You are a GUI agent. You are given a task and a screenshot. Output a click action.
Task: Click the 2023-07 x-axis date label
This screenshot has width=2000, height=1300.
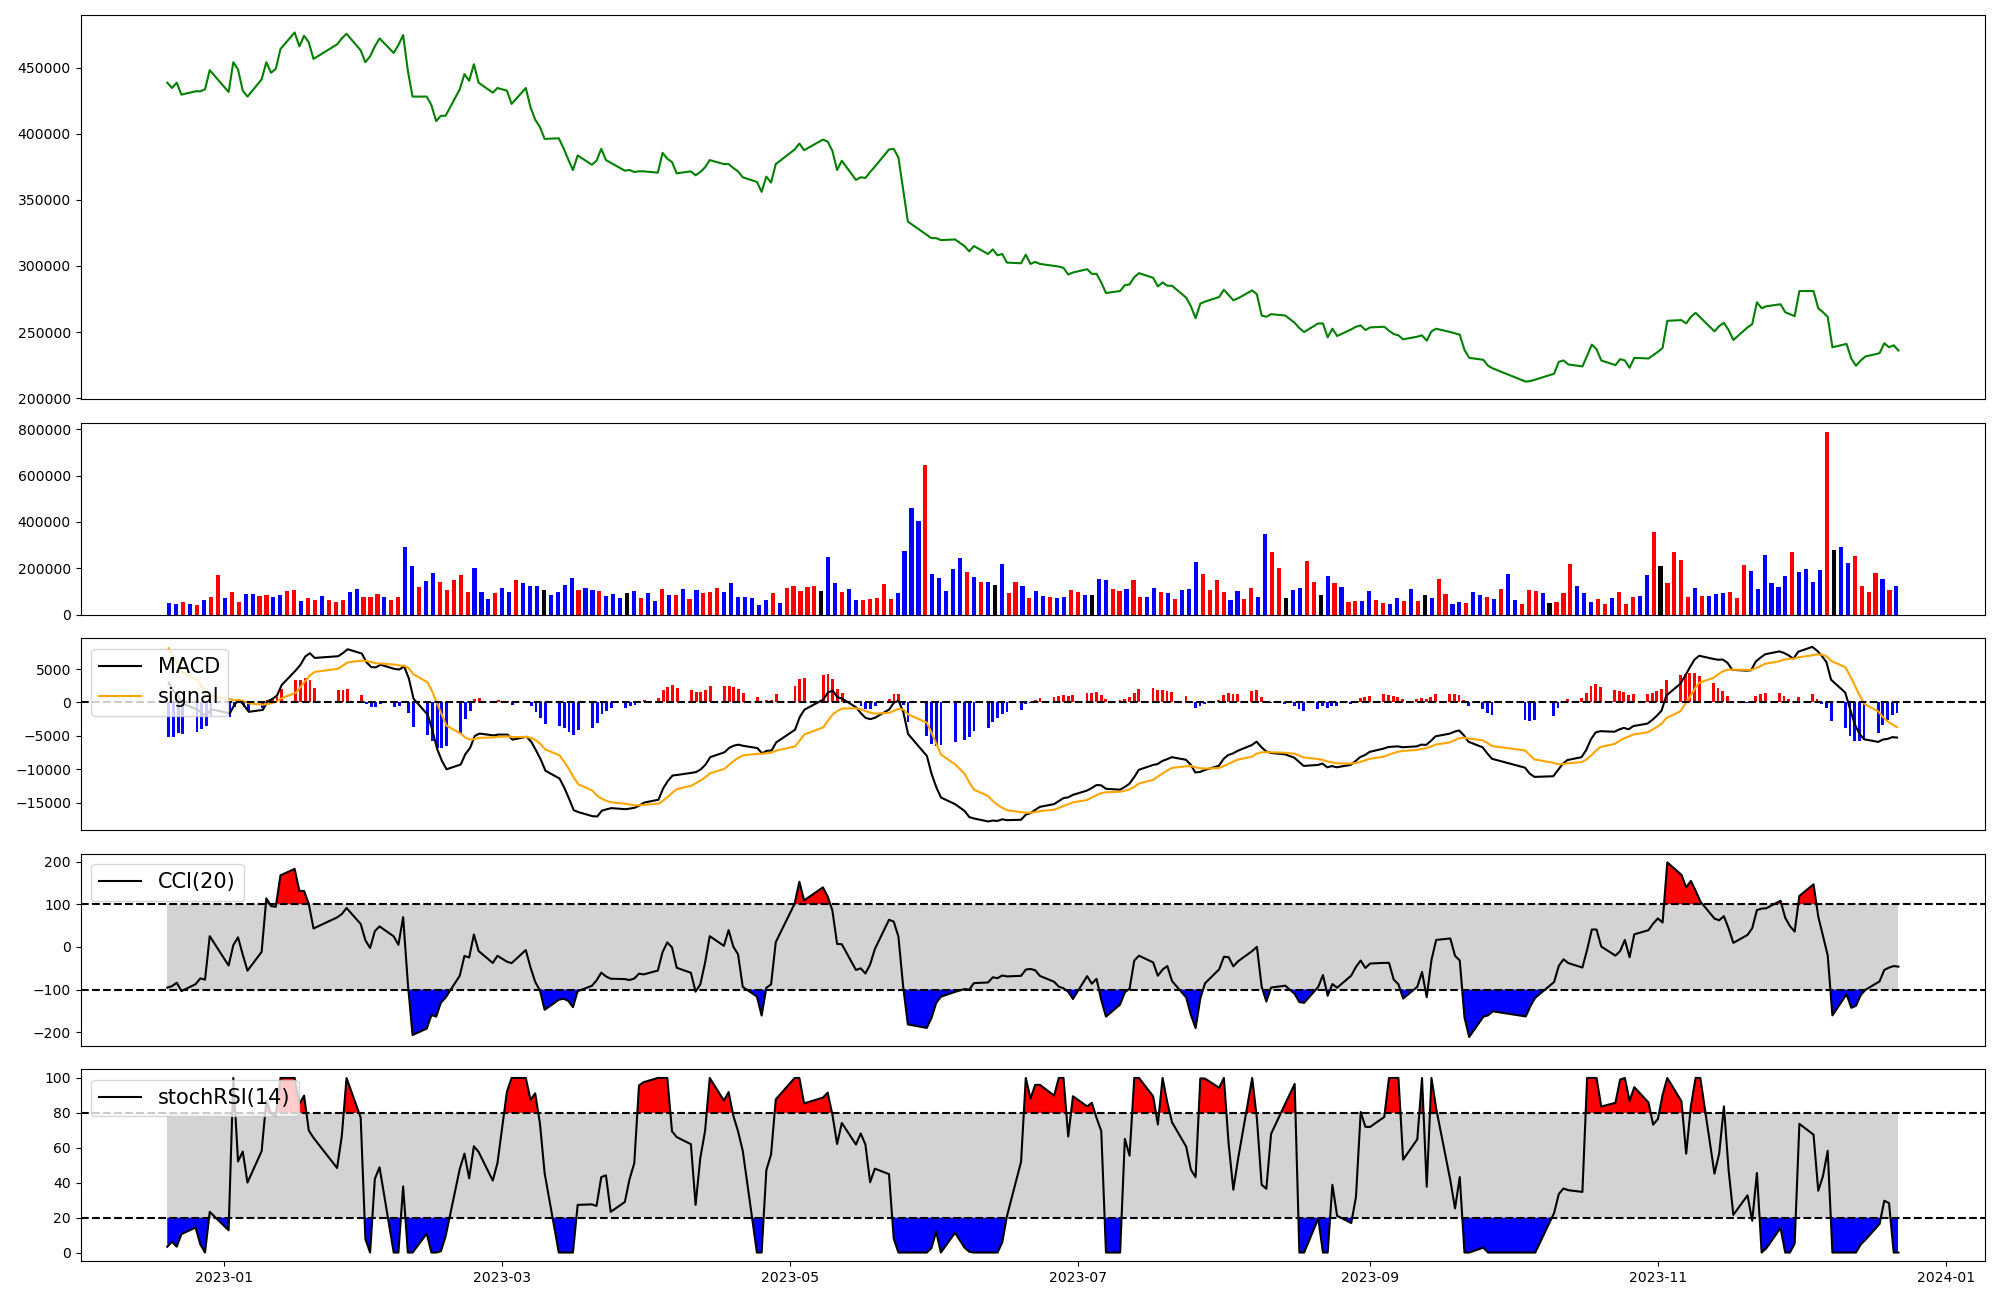[1078, 1277]
